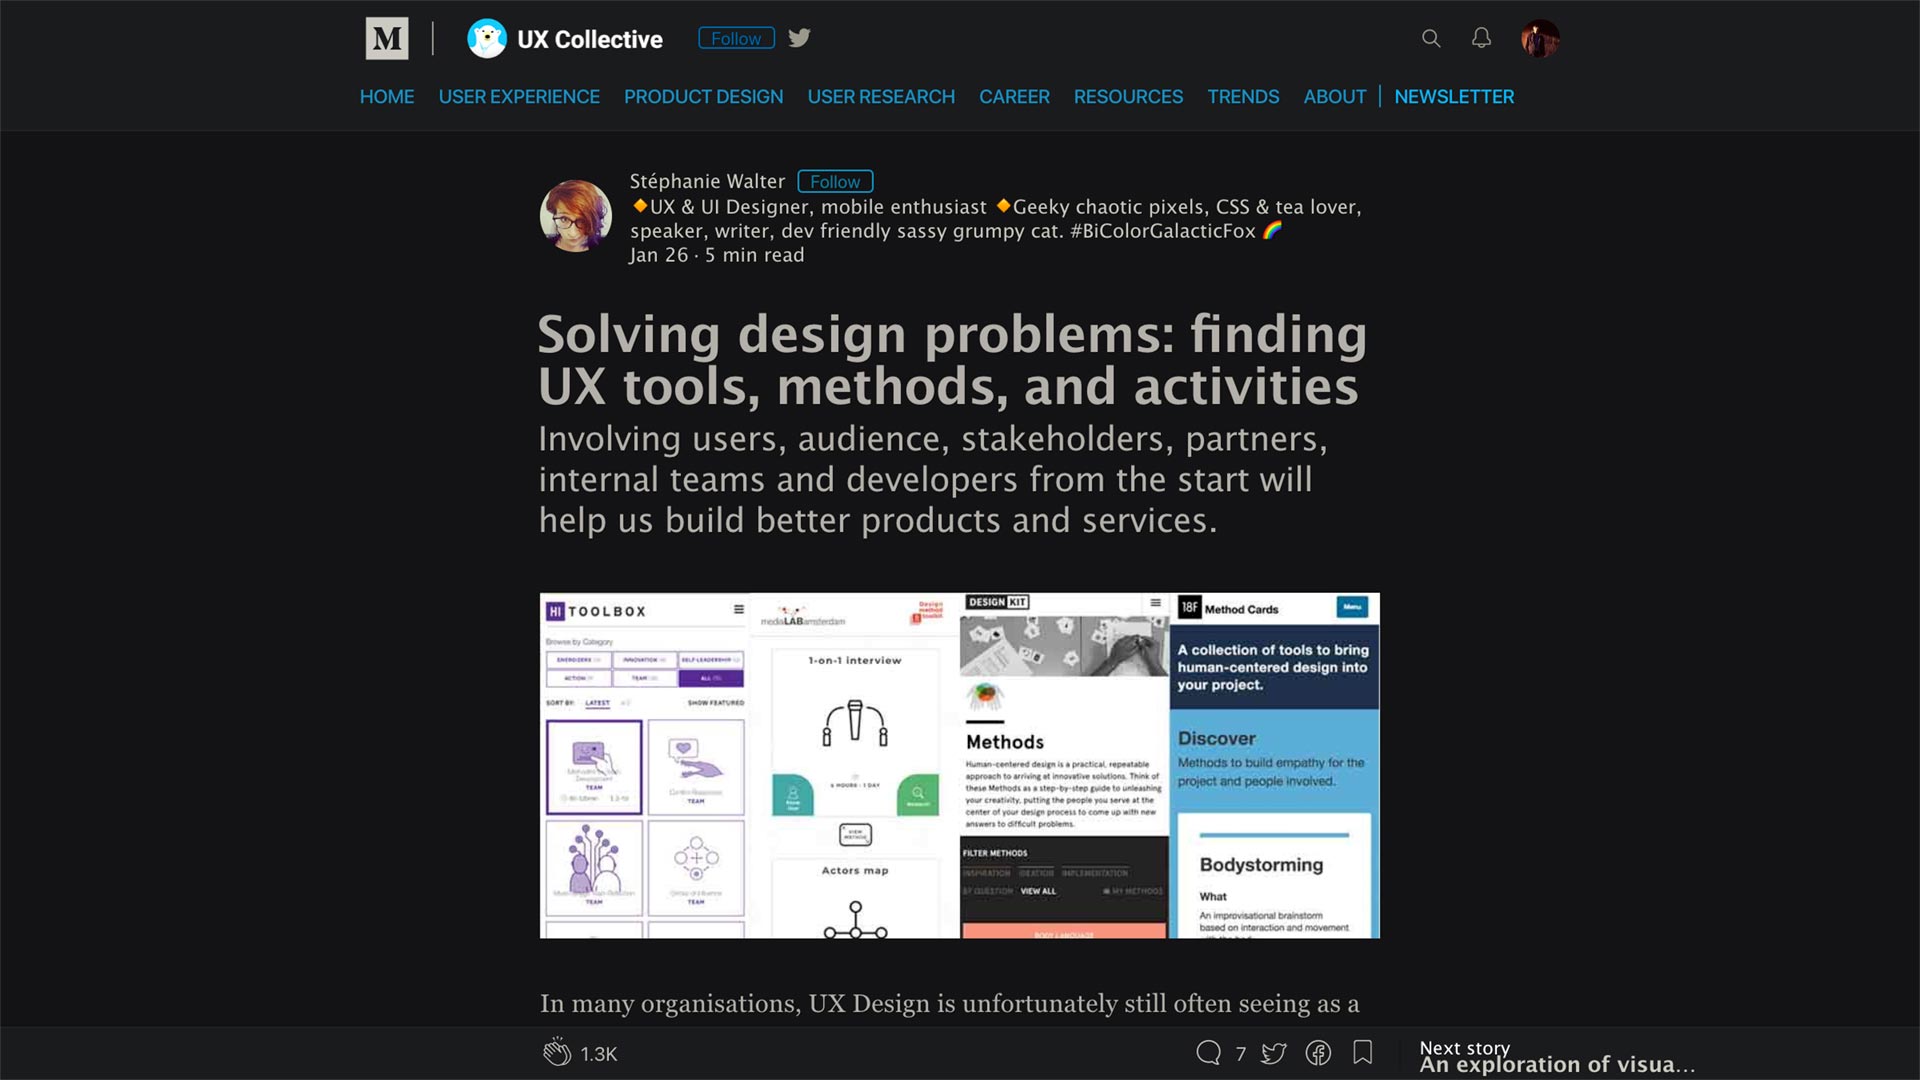Viewport: 1920px width, 1080px height.
Task: Open the UX toolbox hero image
Action: click(x=959, y=765)
